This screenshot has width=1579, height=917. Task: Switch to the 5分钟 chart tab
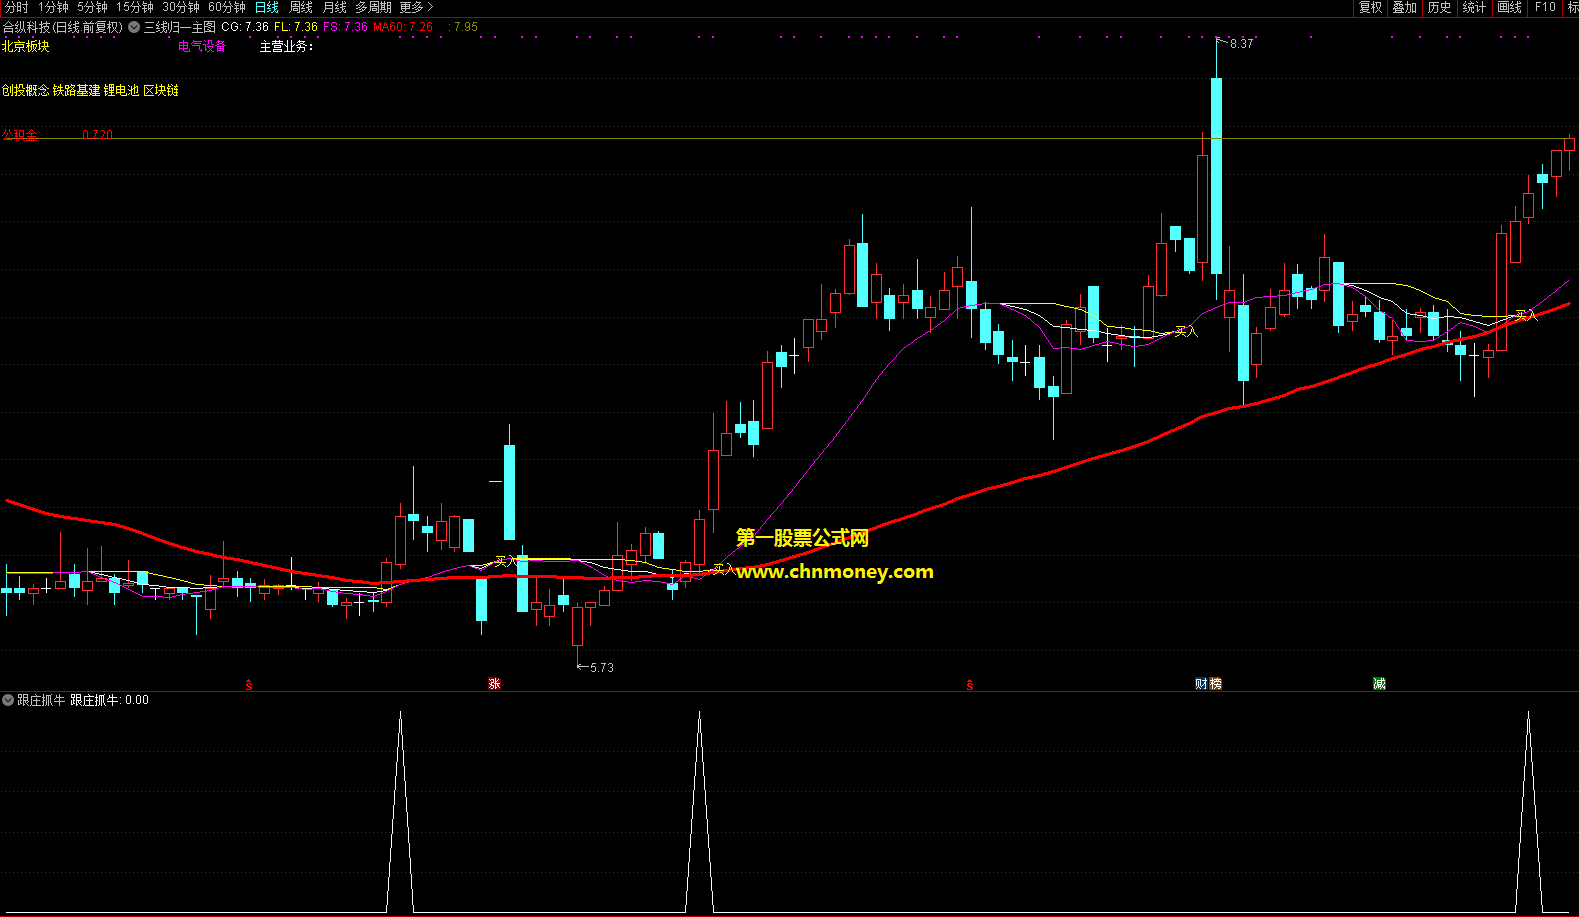click(x=92, y=7)
